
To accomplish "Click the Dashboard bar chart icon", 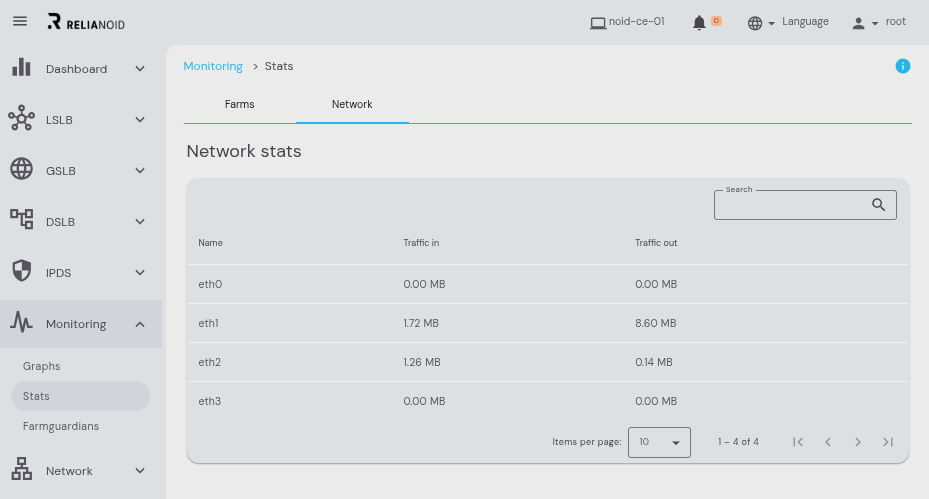I will tap(21, 68).
